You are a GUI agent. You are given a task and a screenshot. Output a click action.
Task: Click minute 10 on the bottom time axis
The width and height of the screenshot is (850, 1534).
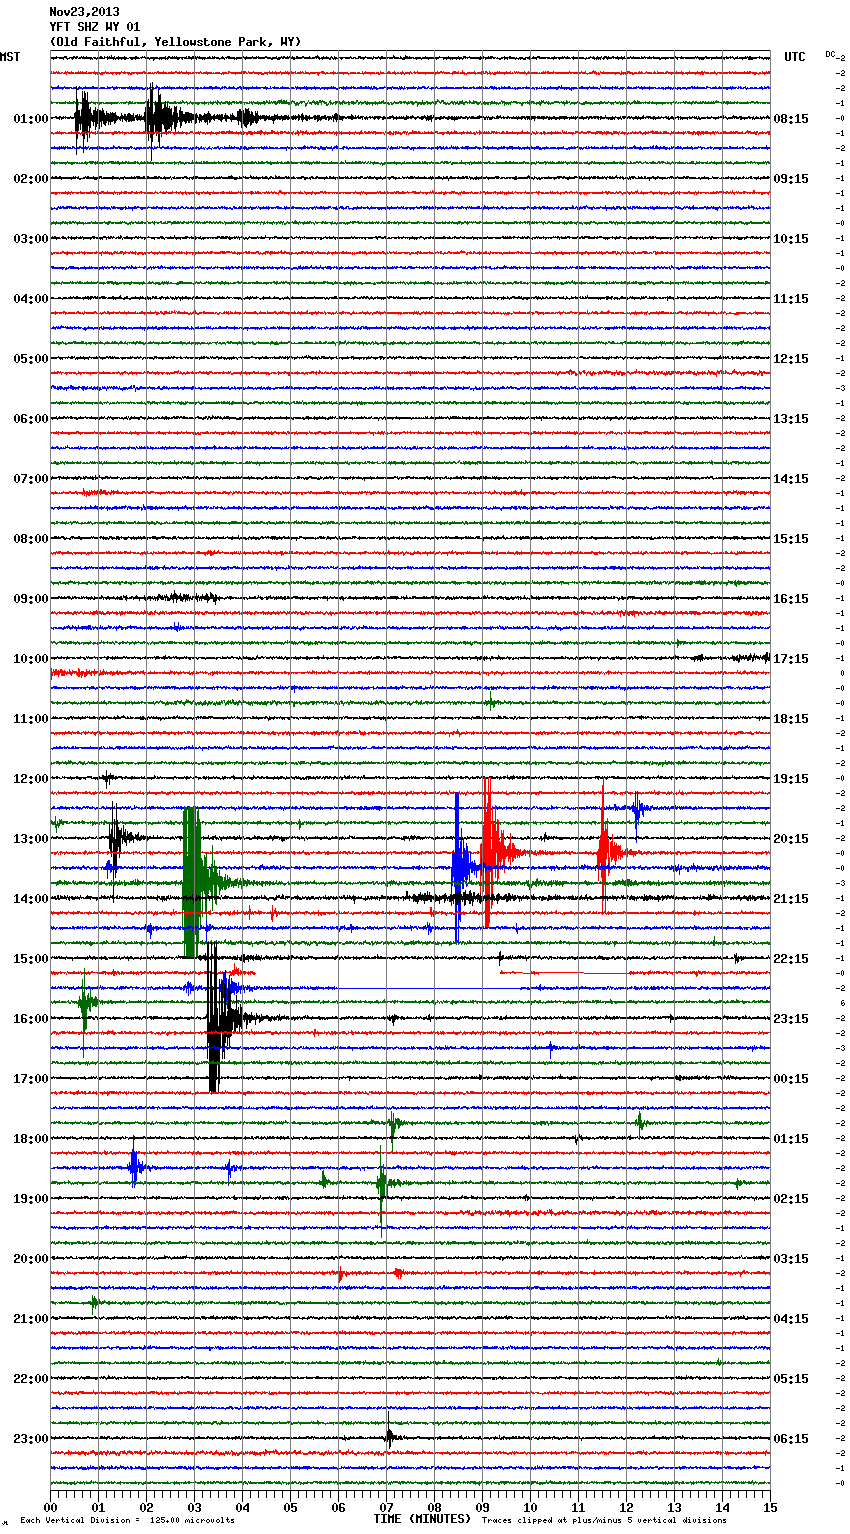click(x=531, y=1506)
